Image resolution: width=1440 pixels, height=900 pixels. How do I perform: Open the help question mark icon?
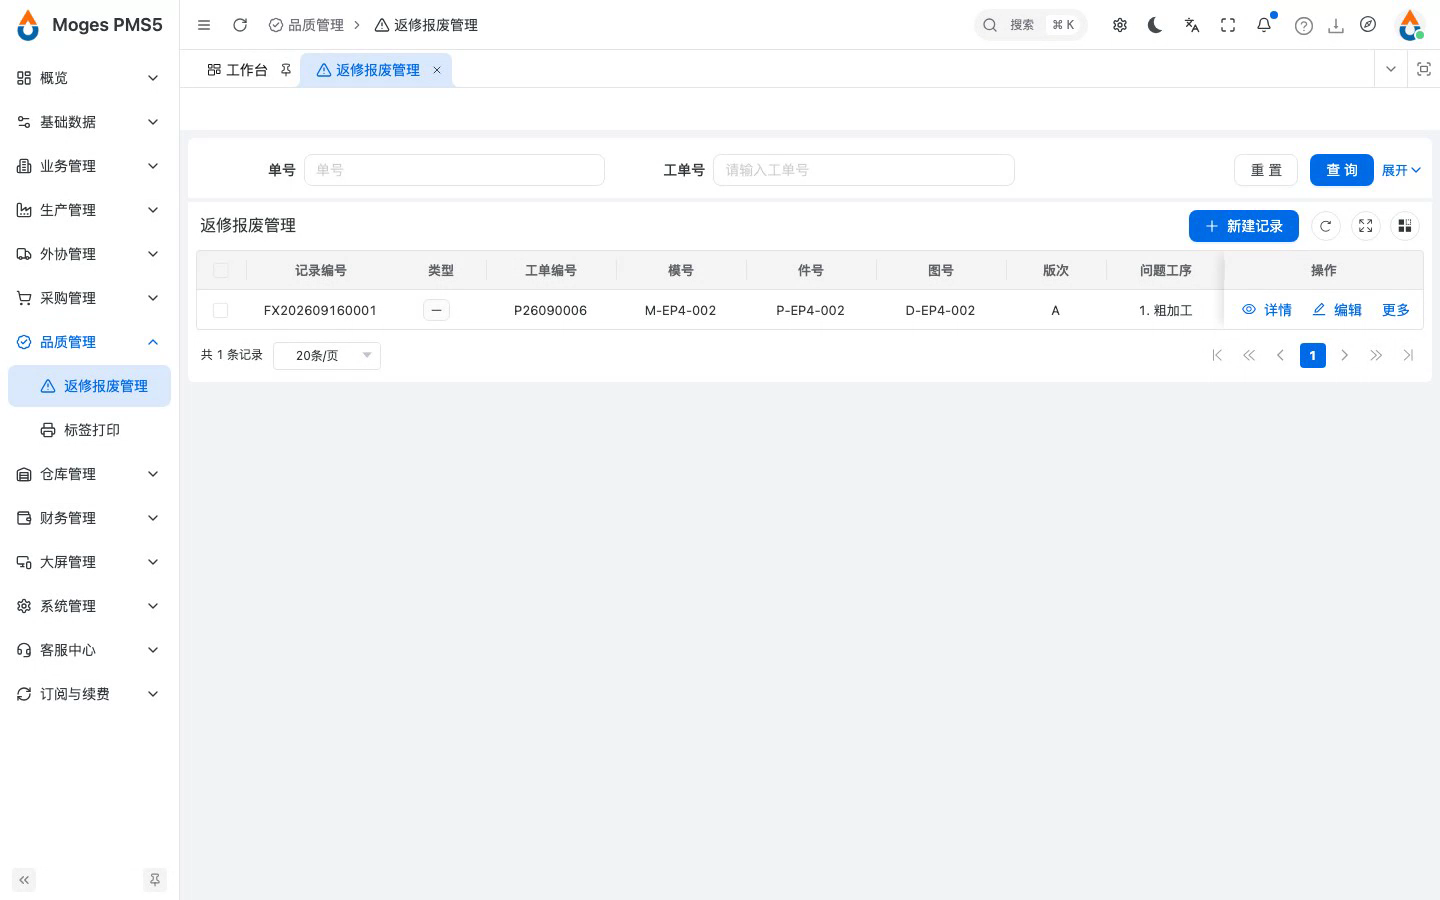[1304, 26]
